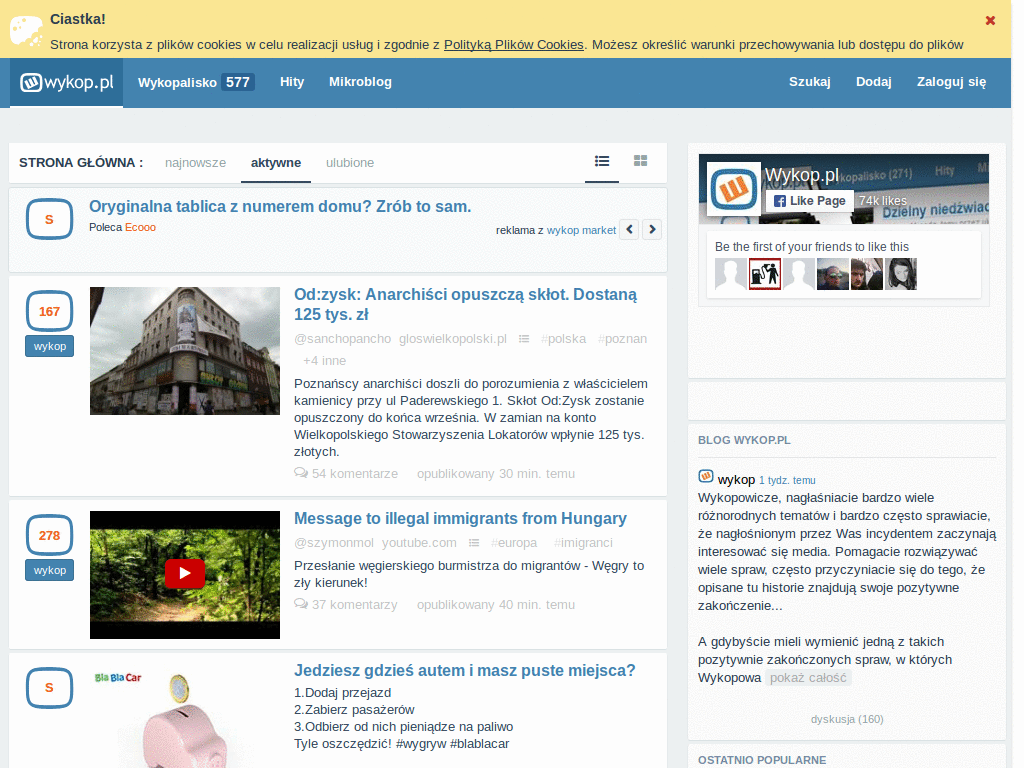The image size is (1024, 768).
Task: Open the Poznań building article thumbnail
Action: click(x=185, y=351)
